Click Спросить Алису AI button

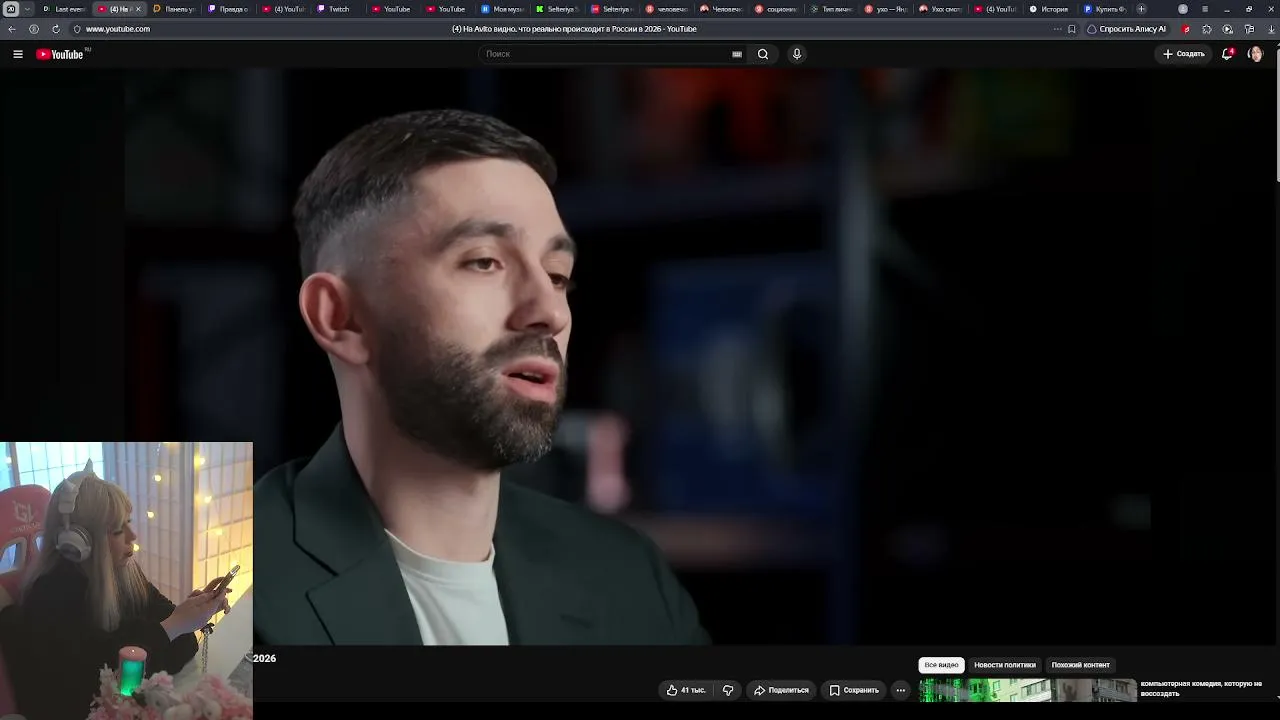point(1126,29)
